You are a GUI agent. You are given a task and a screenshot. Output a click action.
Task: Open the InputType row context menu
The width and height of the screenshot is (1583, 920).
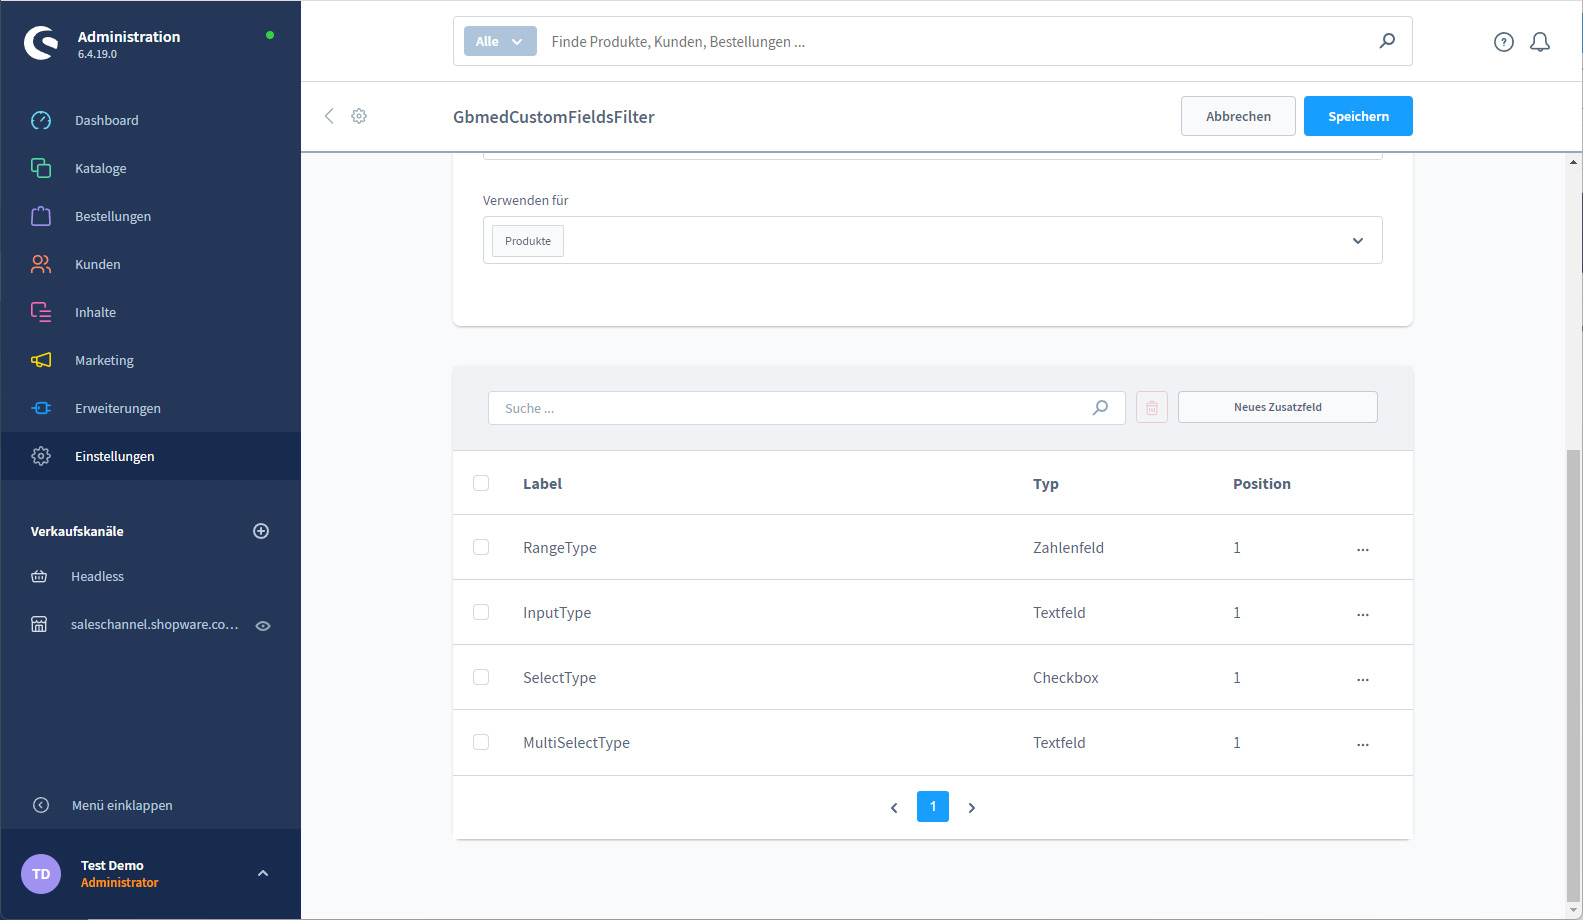(x=1363, y=614)
